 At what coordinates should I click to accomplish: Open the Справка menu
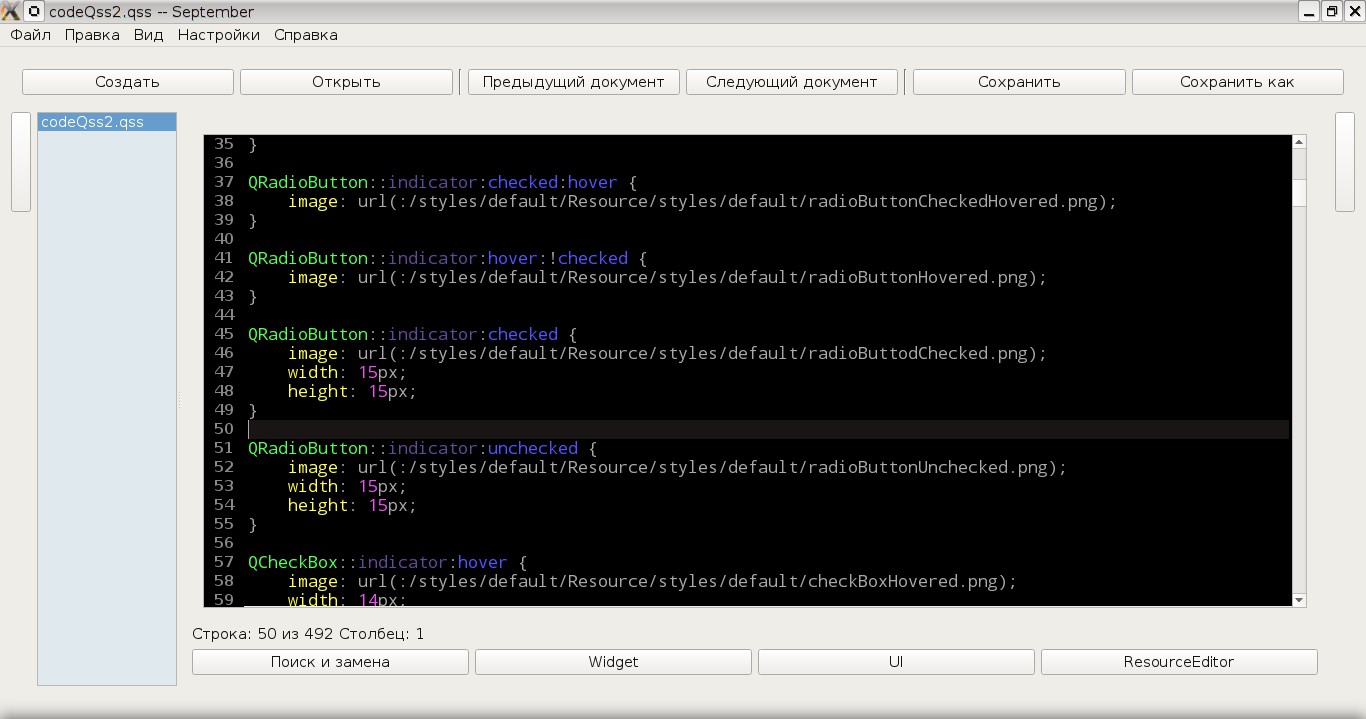pos(306,35)
